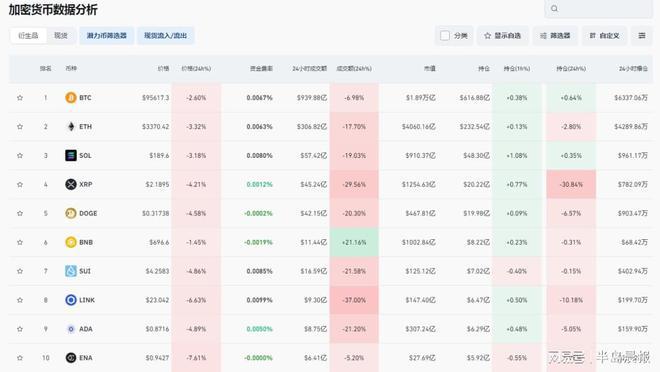Select LINK open interest change -10.18%
Screen dimensions: 660x372
point(571,300)
